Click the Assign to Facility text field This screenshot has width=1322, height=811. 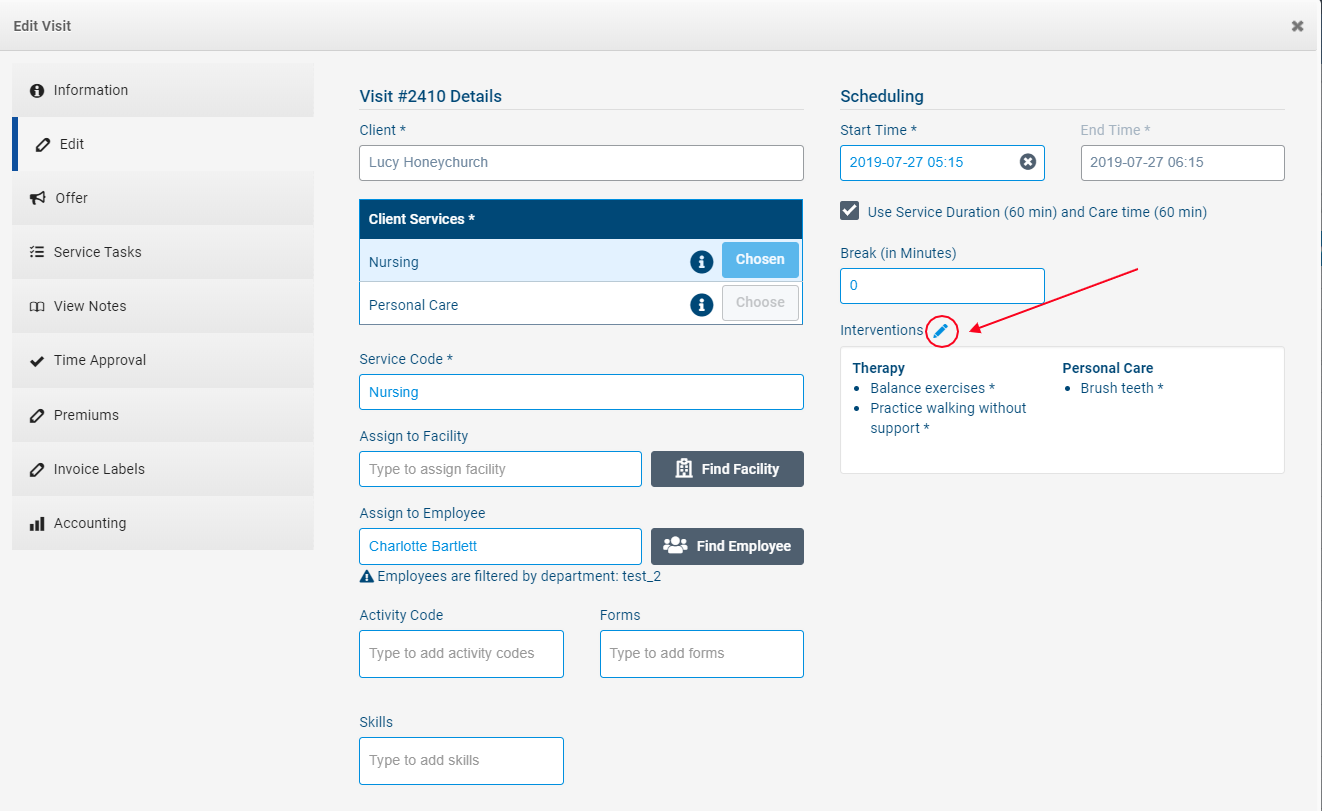click(x=500, y=469)
